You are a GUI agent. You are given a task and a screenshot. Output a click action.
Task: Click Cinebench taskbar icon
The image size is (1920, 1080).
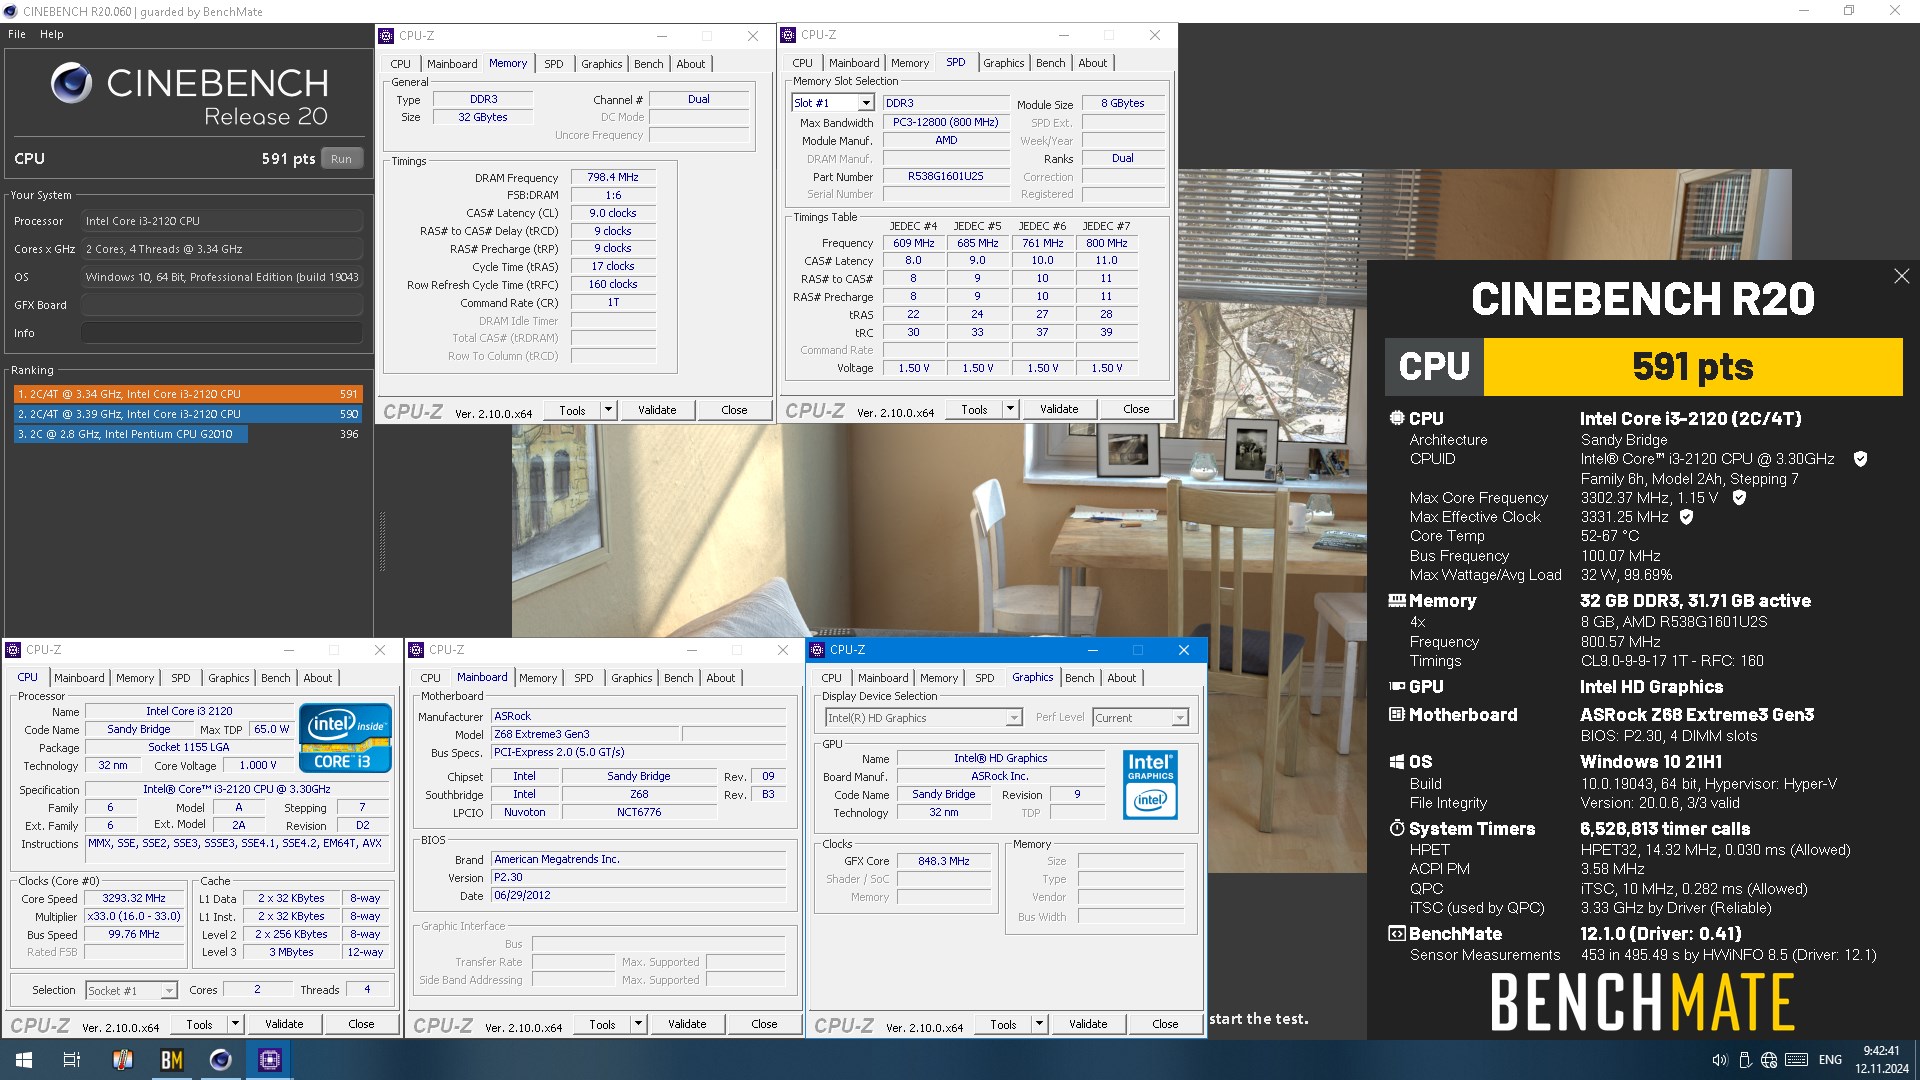(x=221, y=1060)
